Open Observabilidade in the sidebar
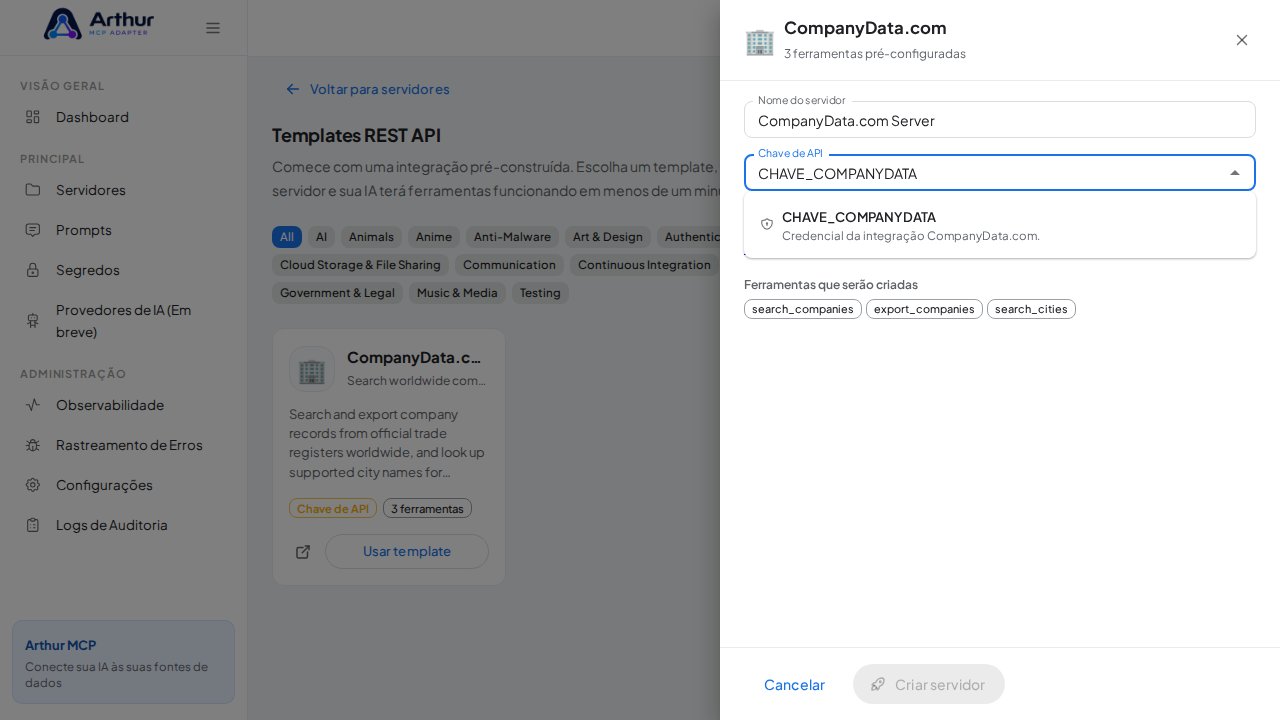 [123, 405]
